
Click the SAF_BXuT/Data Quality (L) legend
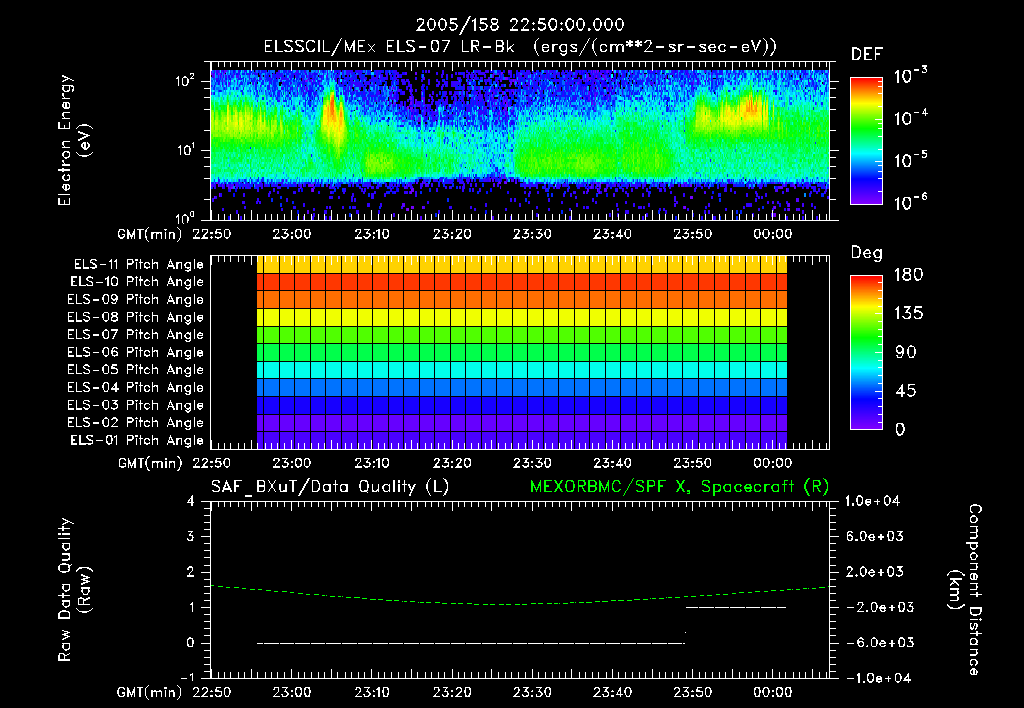click(x=329, y=485)
